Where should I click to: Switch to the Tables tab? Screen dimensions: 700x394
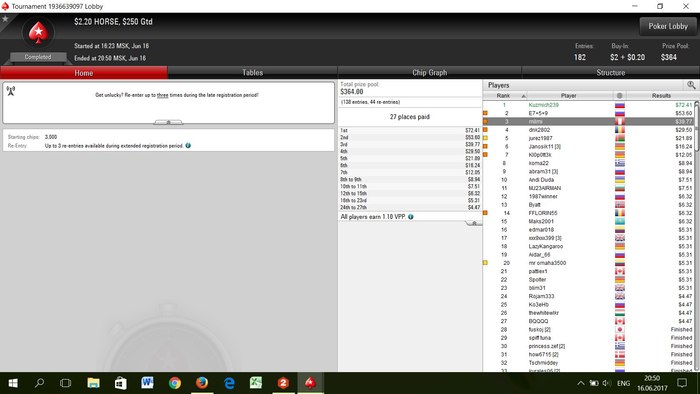253,73
